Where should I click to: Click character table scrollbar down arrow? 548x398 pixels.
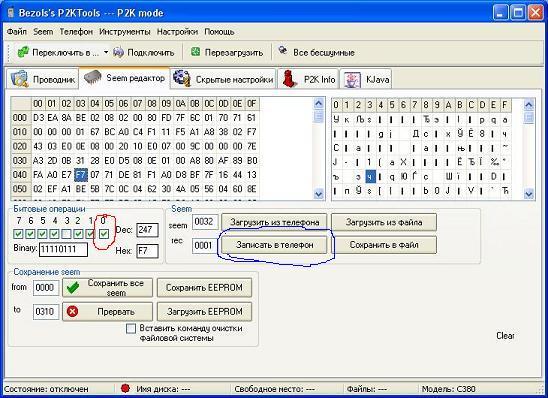coord(529,193)
